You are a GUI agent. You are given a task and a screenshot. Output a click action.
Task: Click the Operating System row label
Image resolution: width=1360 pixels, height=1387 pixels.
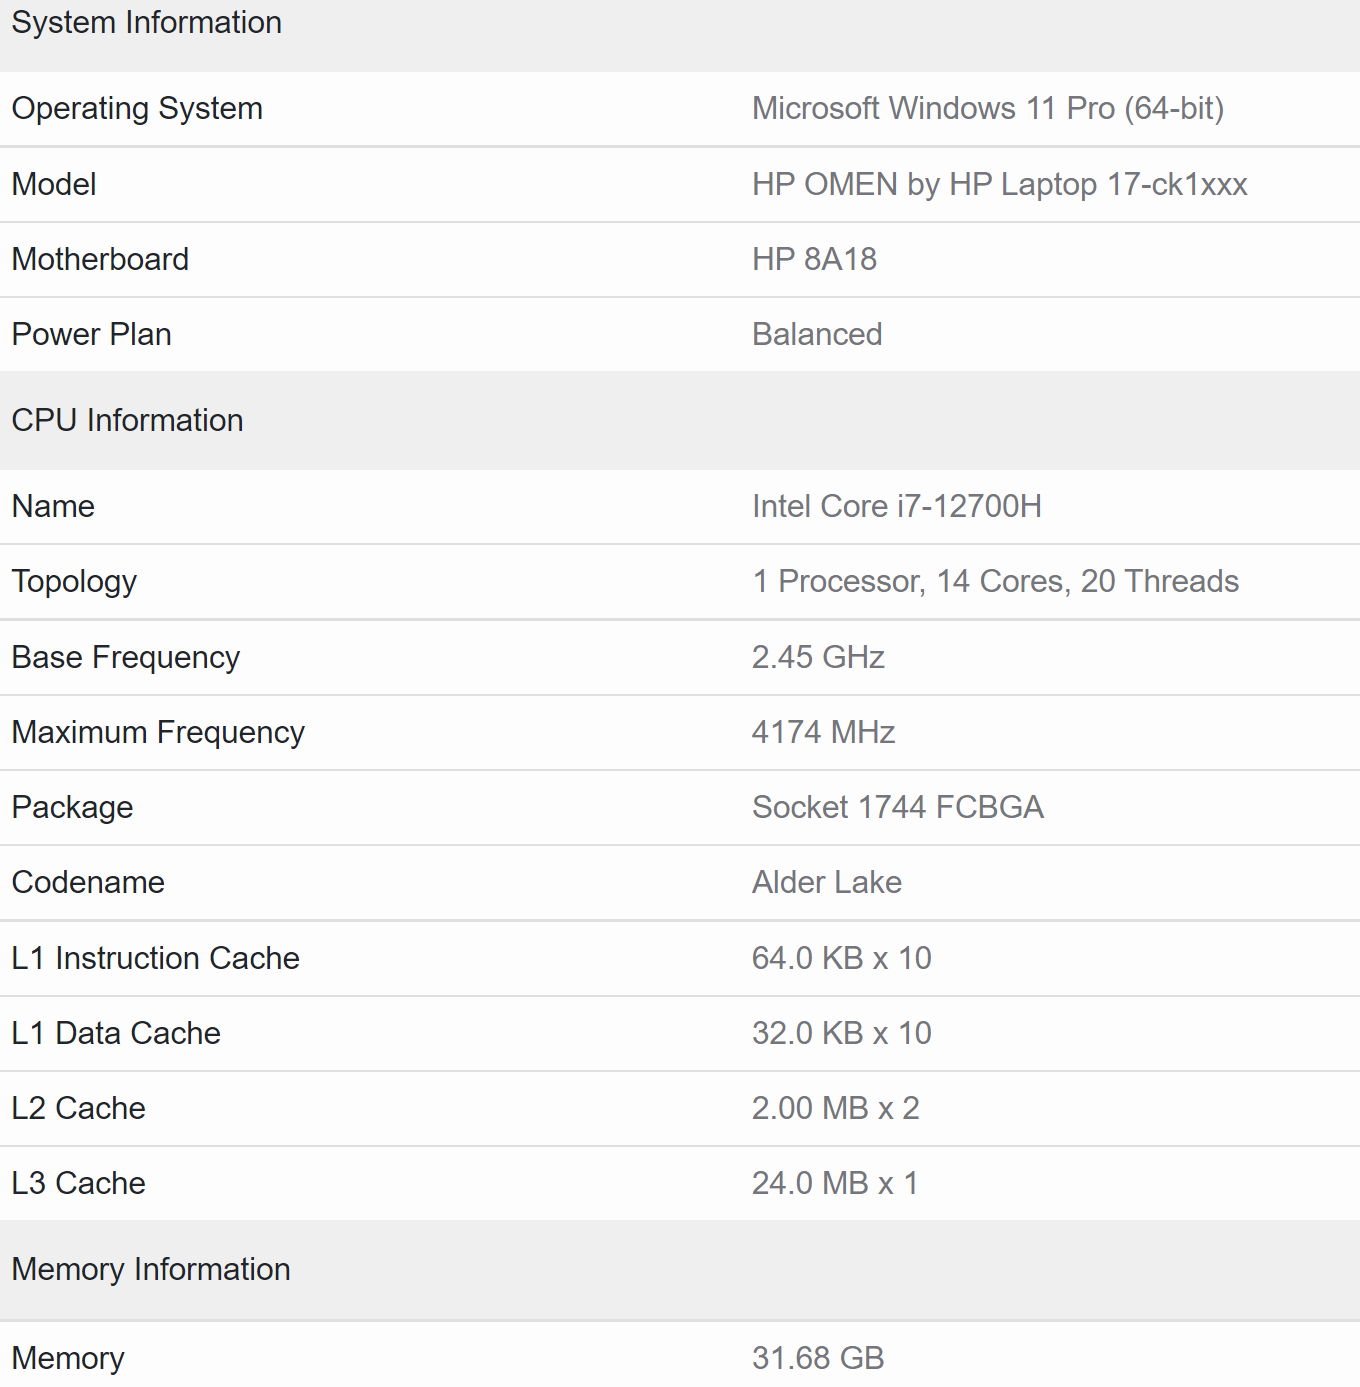pos(137,108)
